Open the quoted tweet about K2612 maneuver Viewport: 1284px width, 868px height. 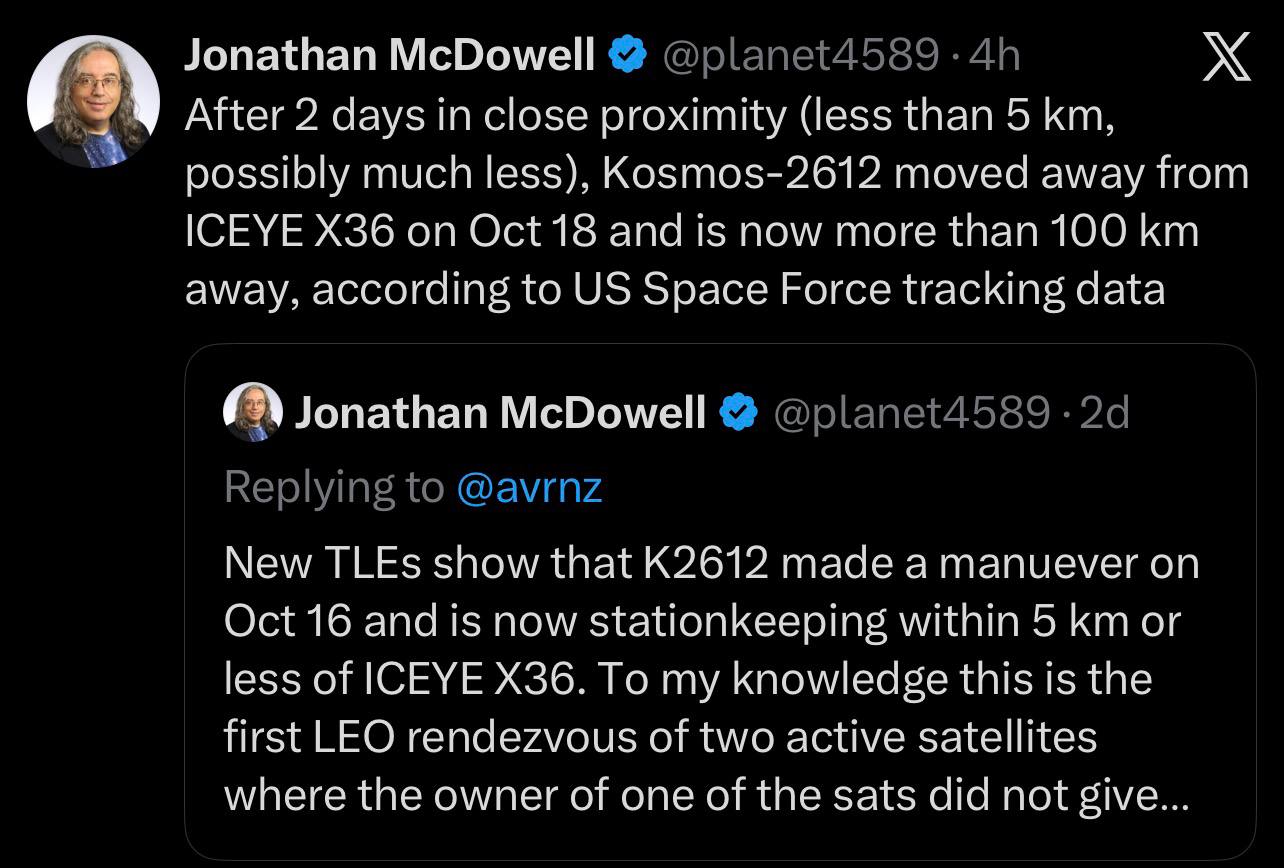click(720, 602)
